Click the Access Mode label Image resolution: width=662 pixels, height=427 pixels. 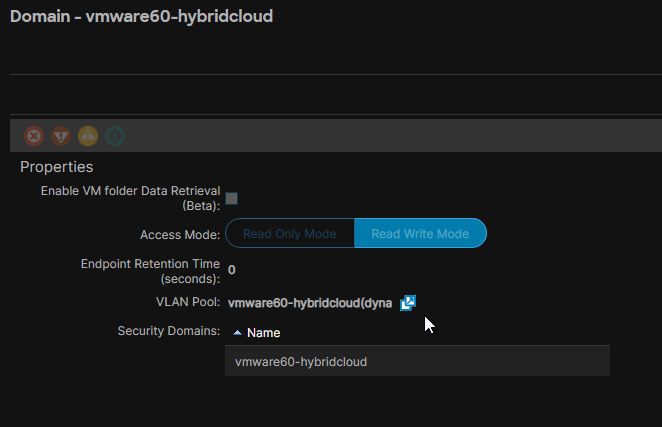coord(180,235)
